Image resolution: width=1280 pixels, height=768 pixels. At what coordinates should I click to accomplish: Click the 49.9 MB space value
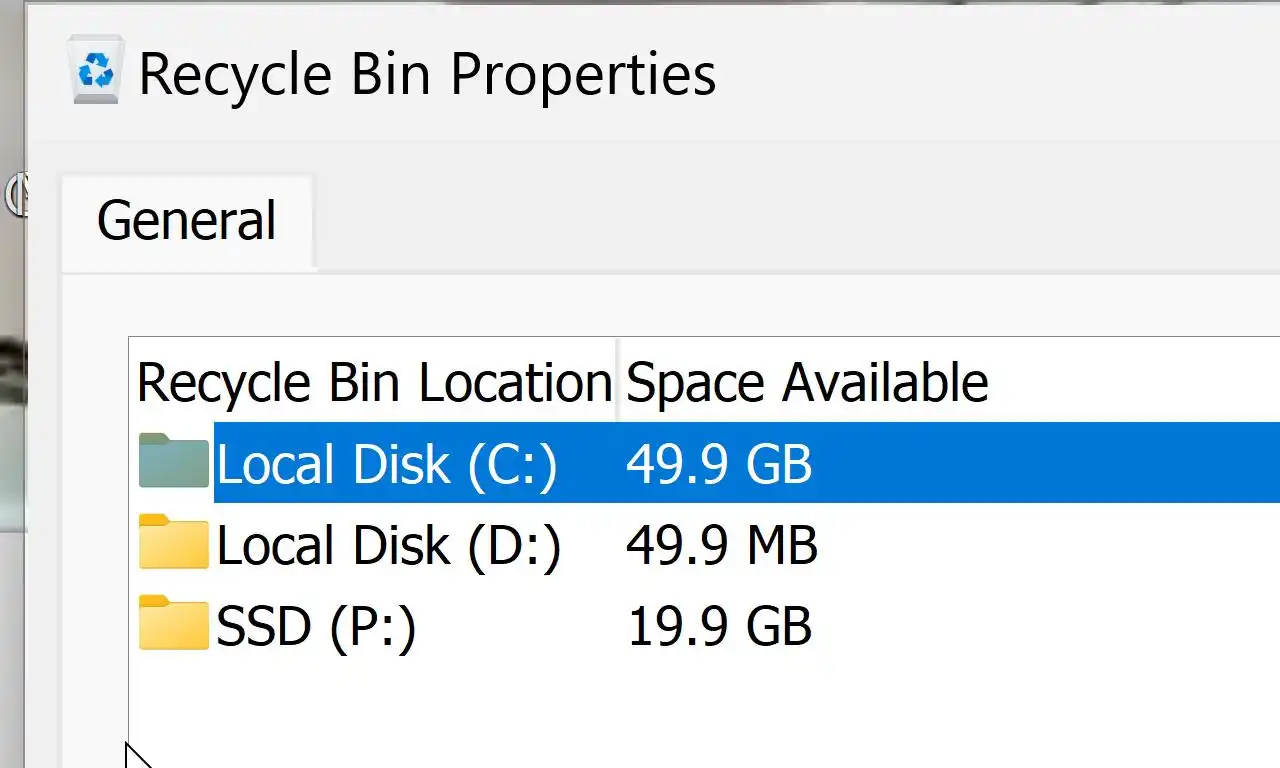tap(722, 546)
